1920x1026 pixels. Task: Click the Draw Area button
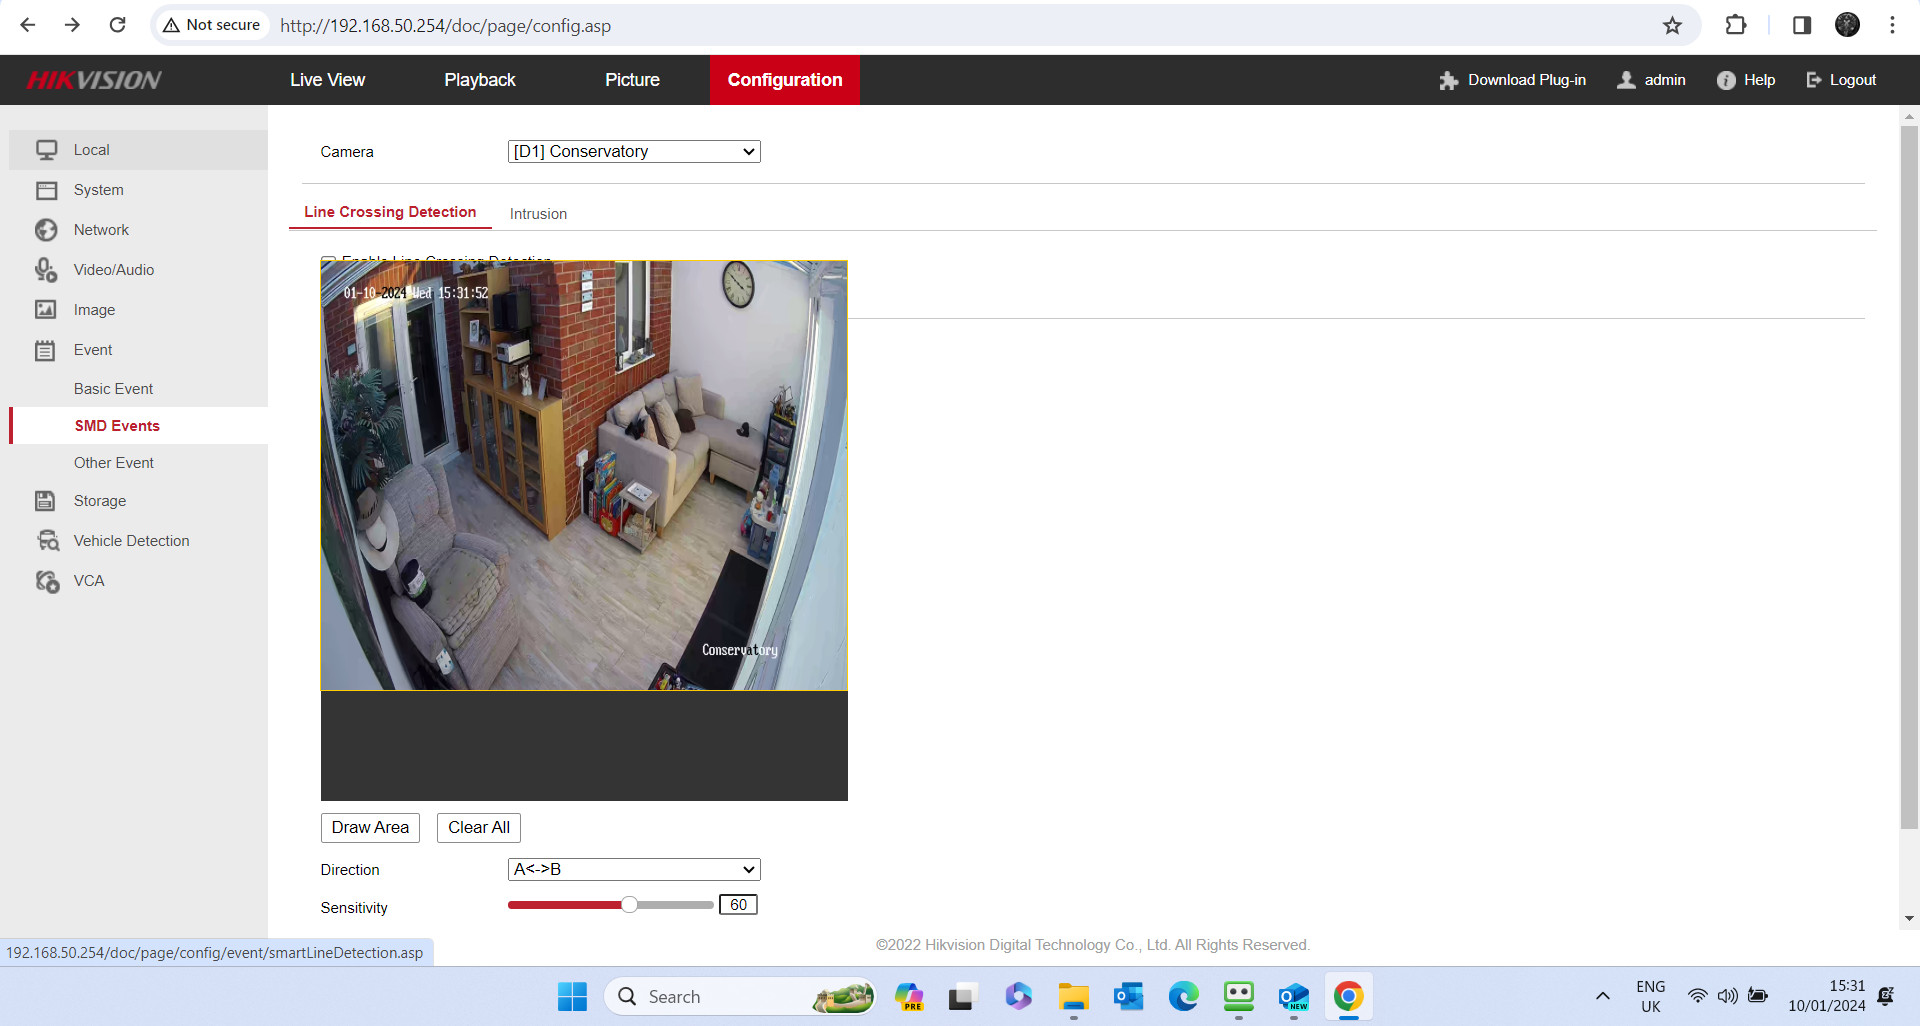tap(370, 827)
